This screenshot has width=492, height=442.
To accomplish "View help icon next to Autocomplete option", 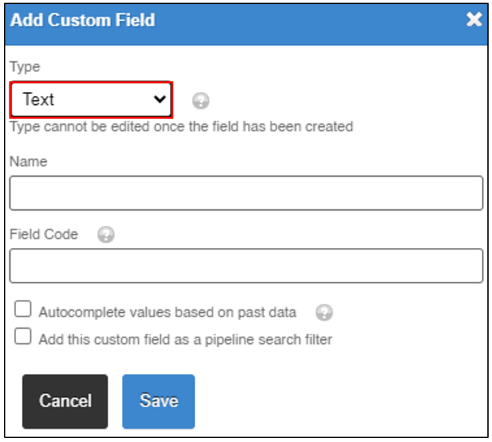I will [324, 312].
